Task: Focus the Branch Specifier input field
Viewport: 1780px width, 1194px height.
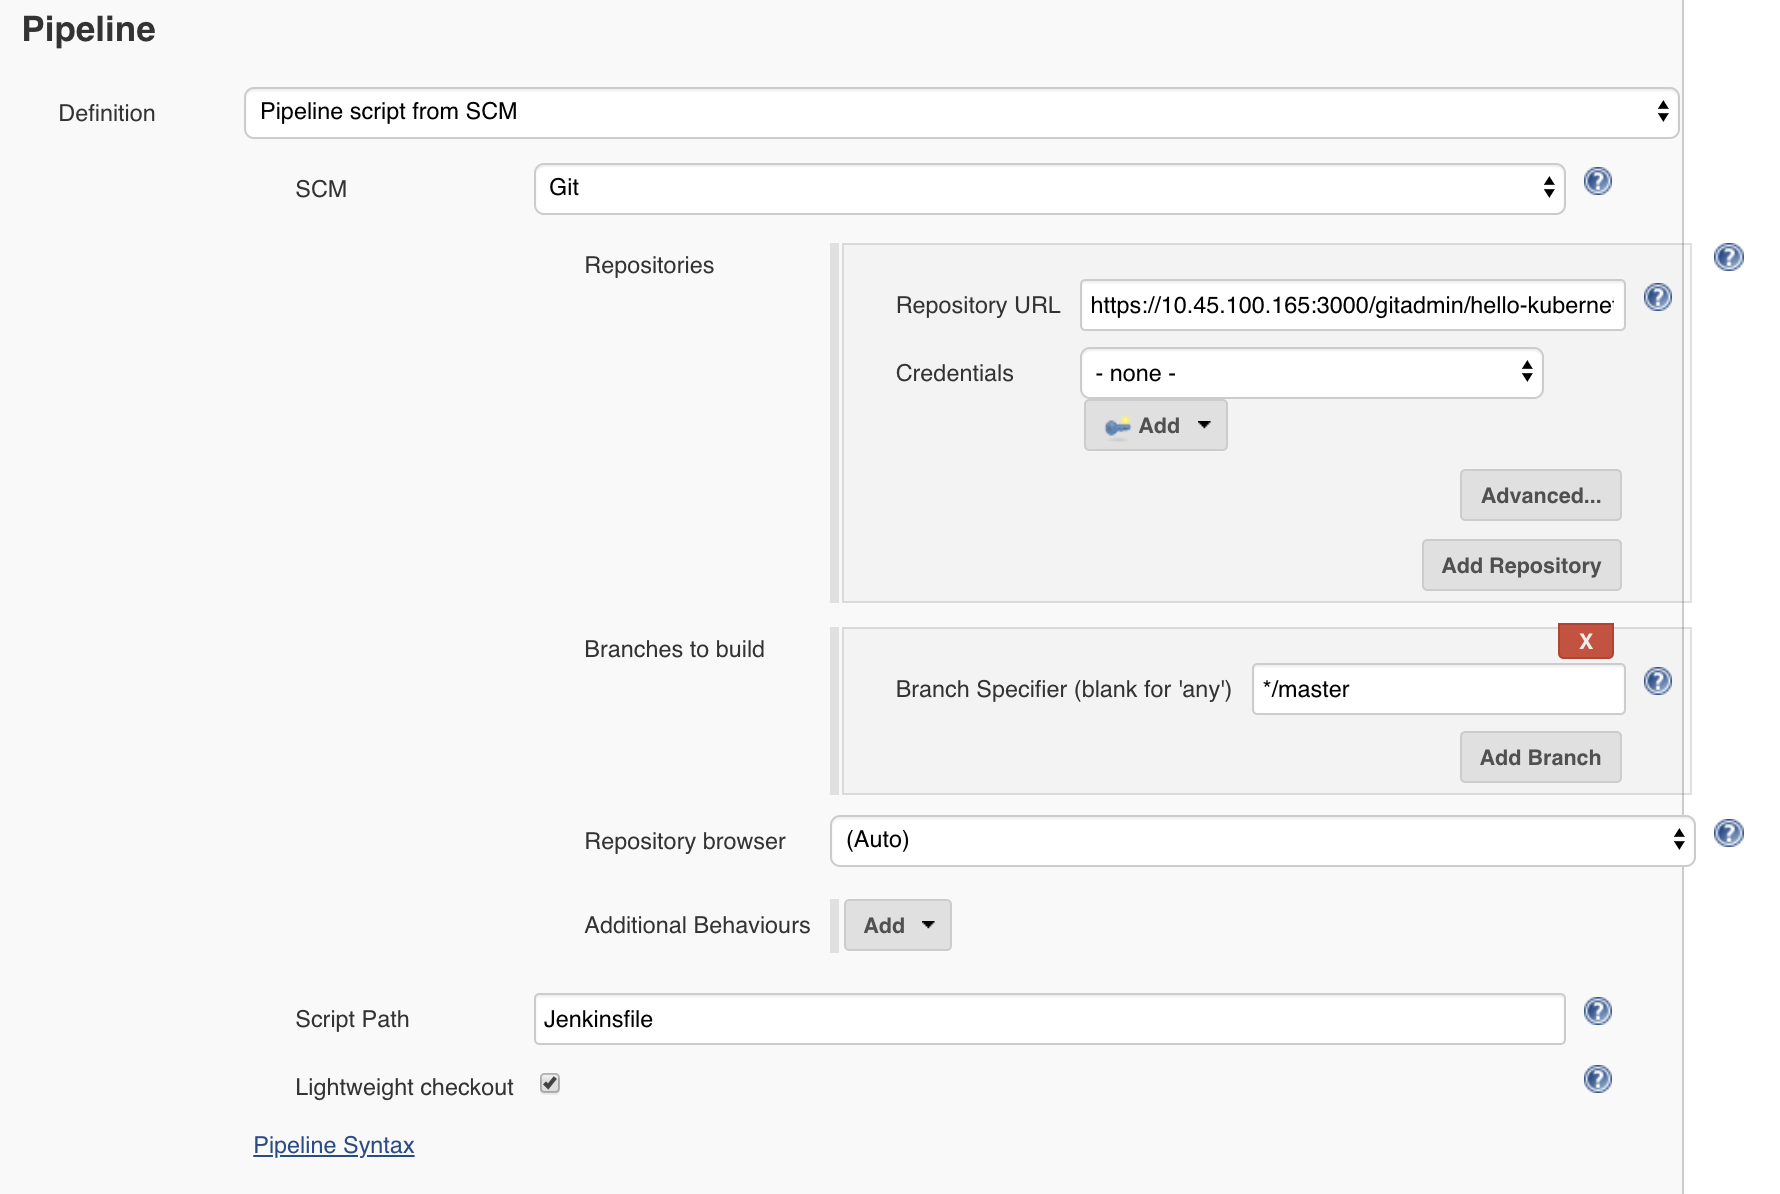Action: [x=1438, y=689]
